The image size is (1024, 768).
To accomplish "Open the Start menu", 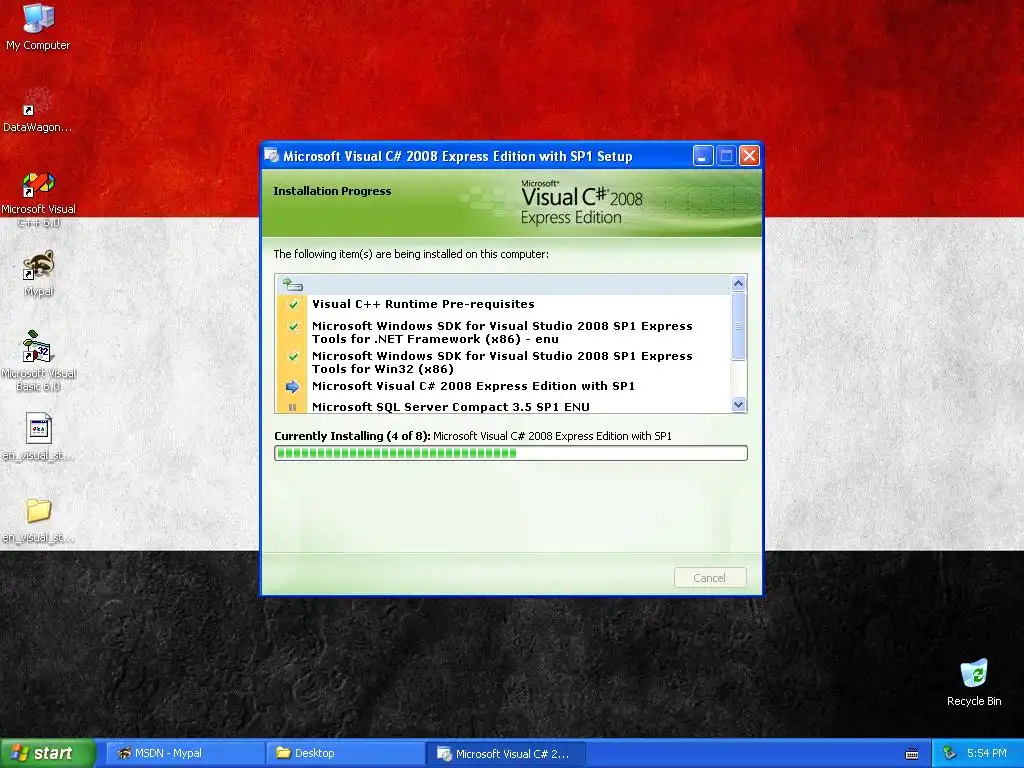I will click(48, 753).
